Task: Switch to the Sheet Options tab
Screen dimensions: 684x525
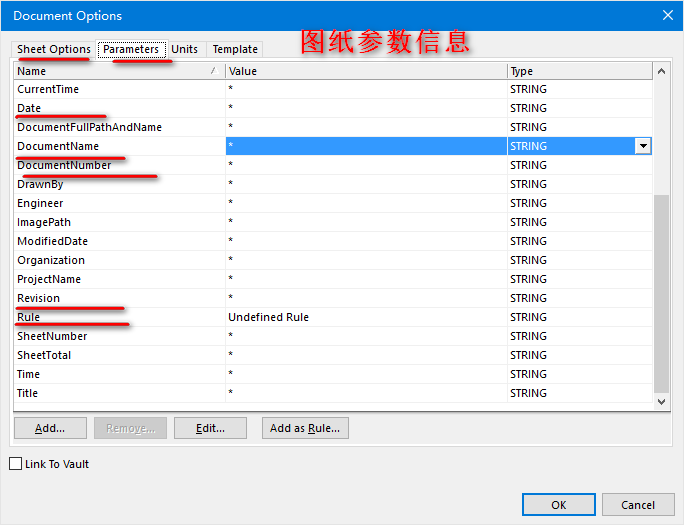Action: [54, 49]
